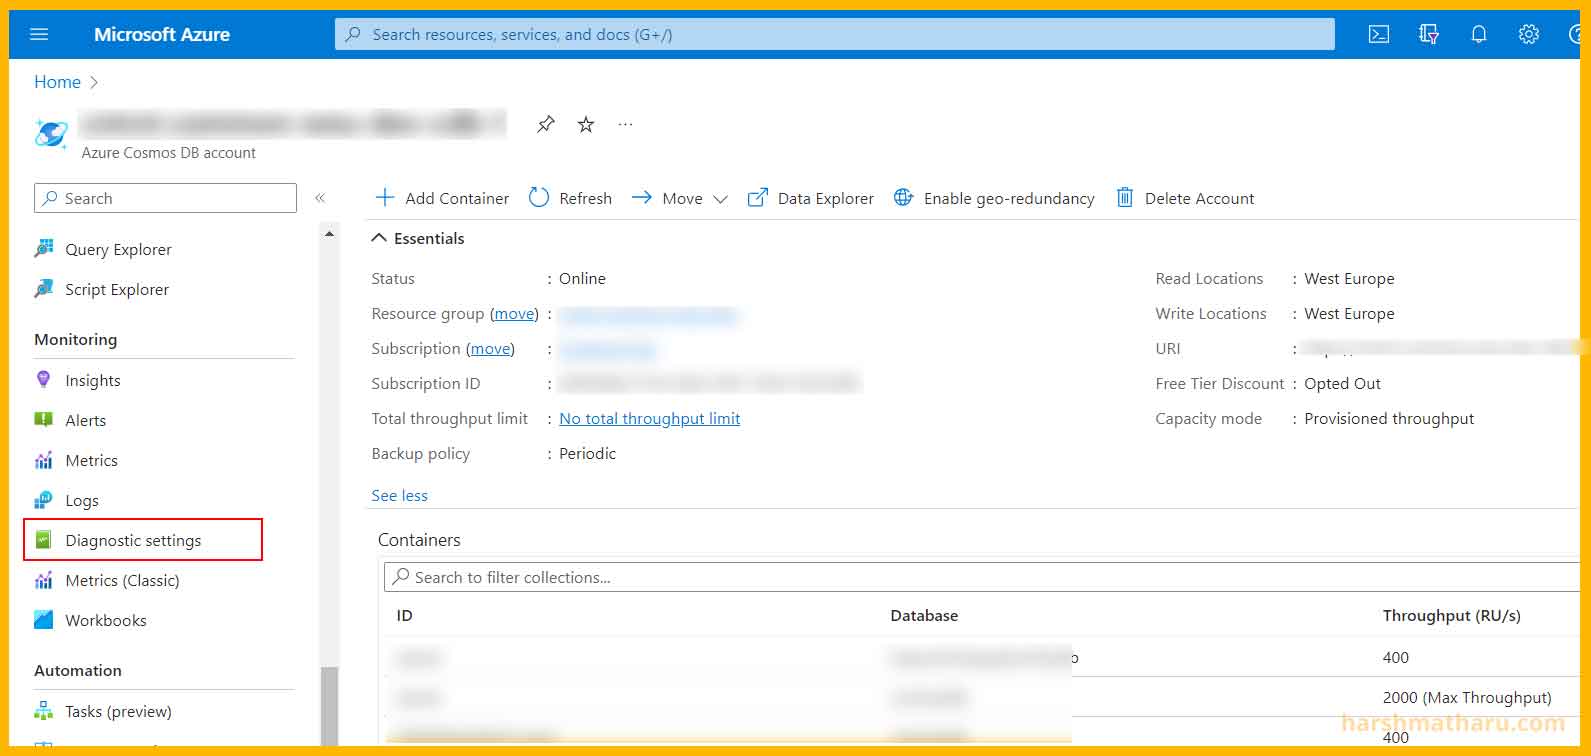Focus the global search resources box
1591x756 pixels.
click(x=835, y=34)
